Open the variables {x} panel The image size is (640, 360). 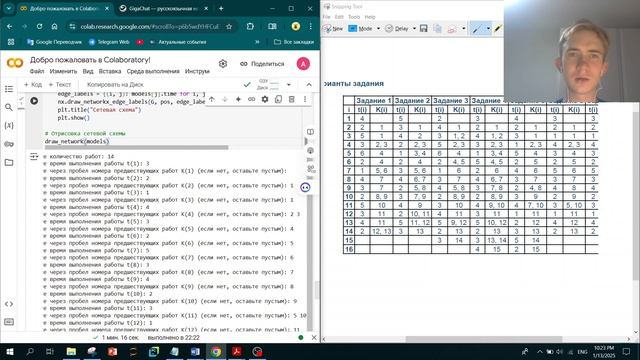pos(9,126)
